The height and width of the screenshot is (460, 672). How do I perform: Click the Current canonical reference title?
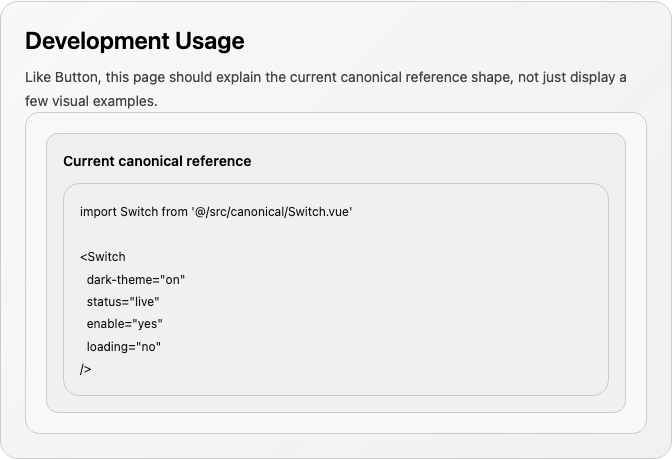click(x=157, y=161)
